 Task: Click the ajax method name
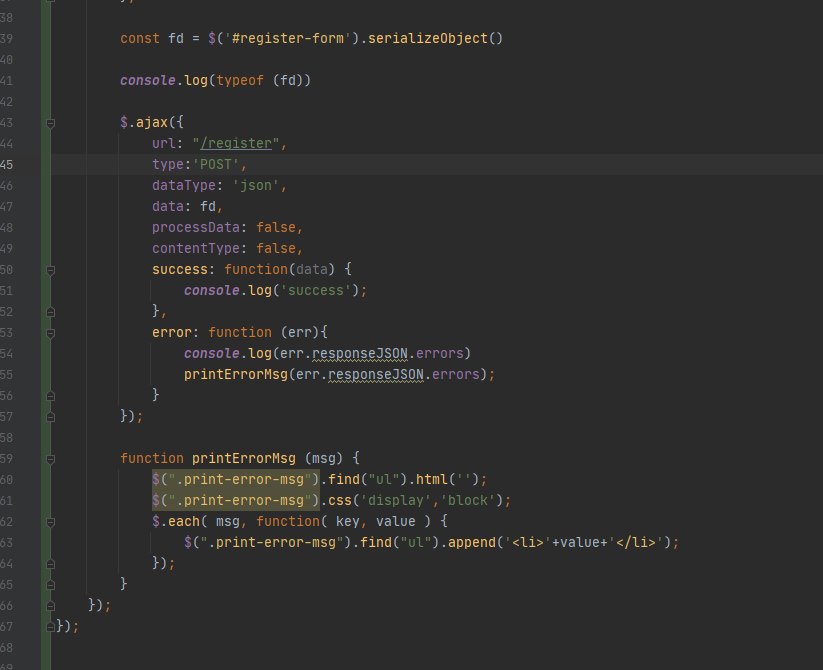click(x=152, y=122)
